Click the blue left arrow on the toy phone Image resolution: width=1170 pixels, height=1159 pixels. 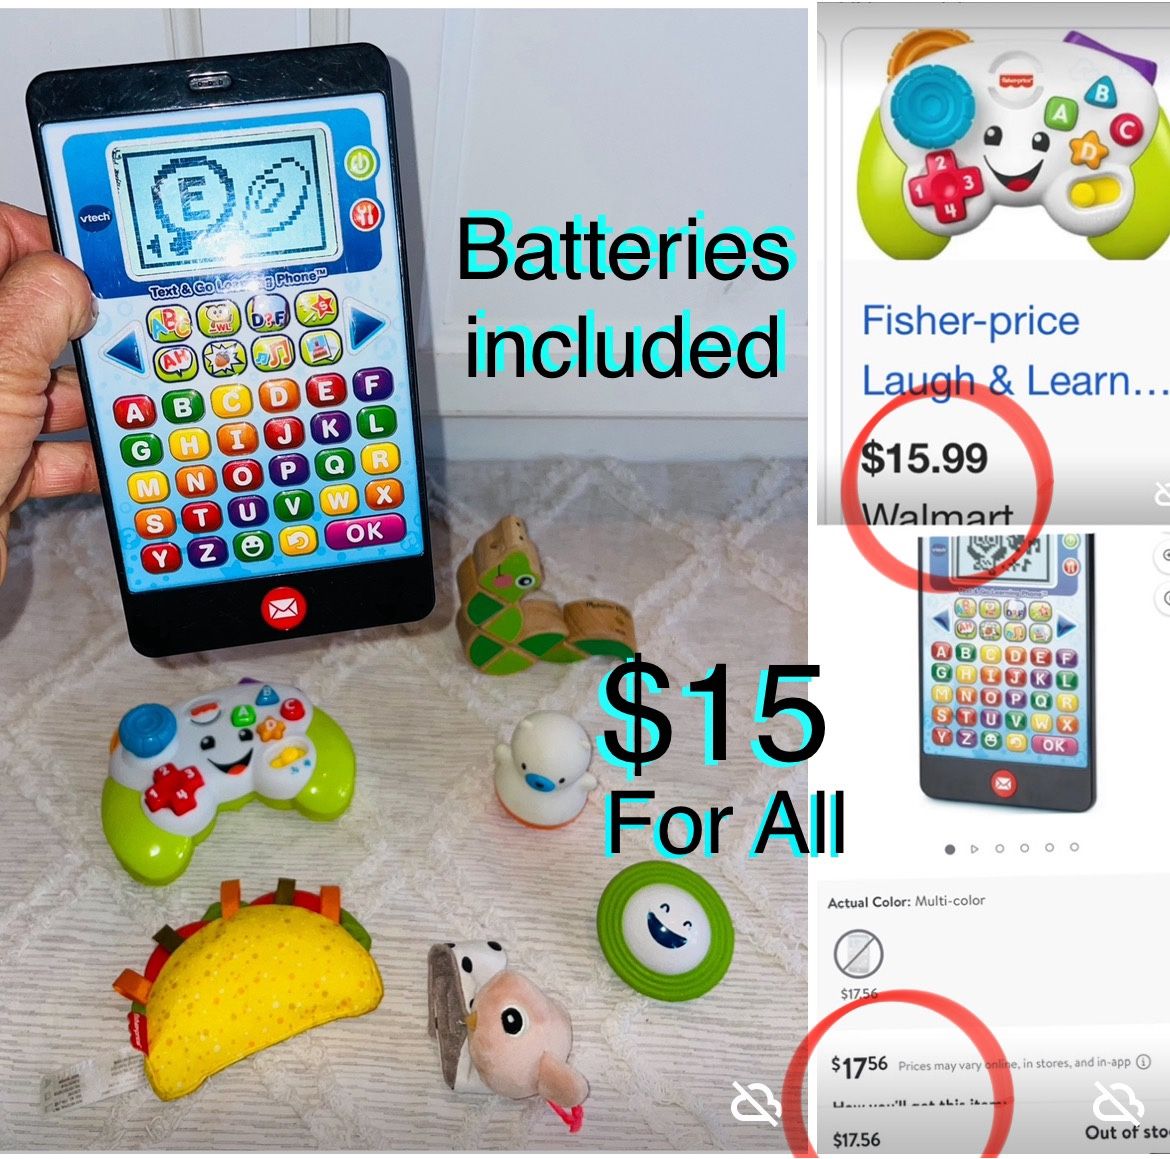pos(125,348)
